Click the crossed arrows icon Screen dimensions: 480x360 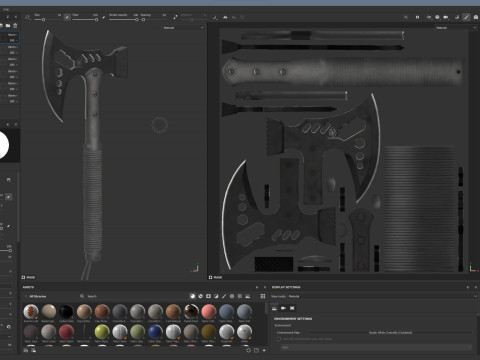[x=406, y=17]
